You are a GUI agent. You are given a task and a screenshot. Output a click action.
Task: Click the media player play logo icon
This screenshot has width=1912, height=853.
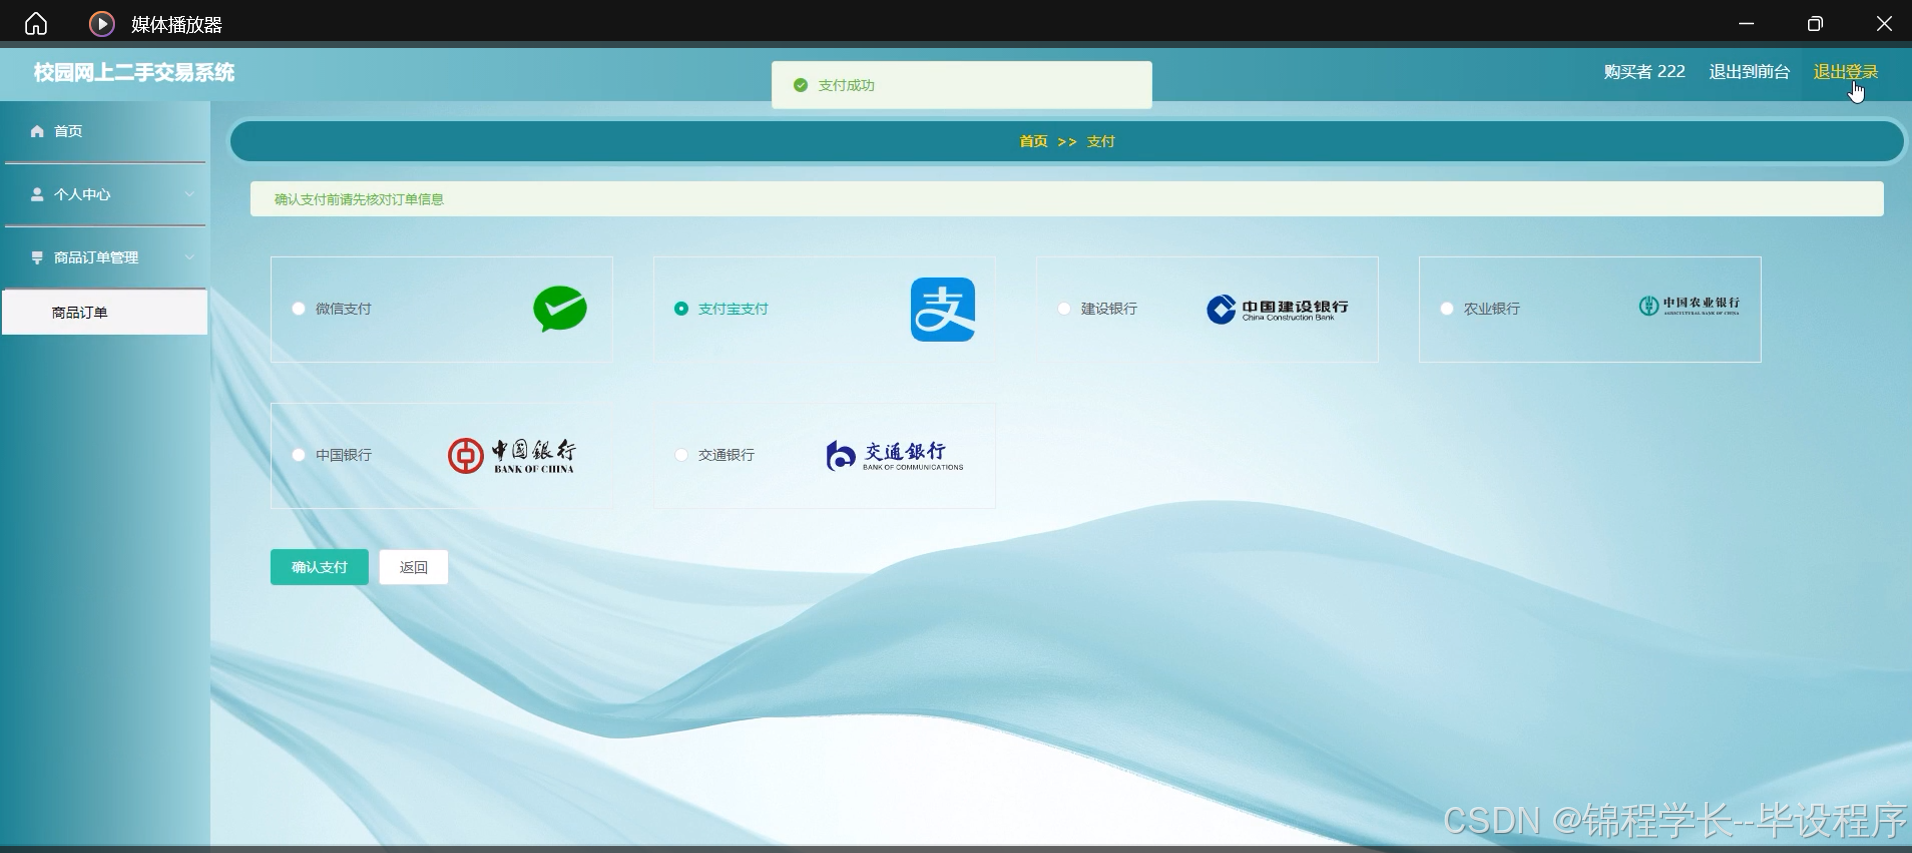click(102, 23)
